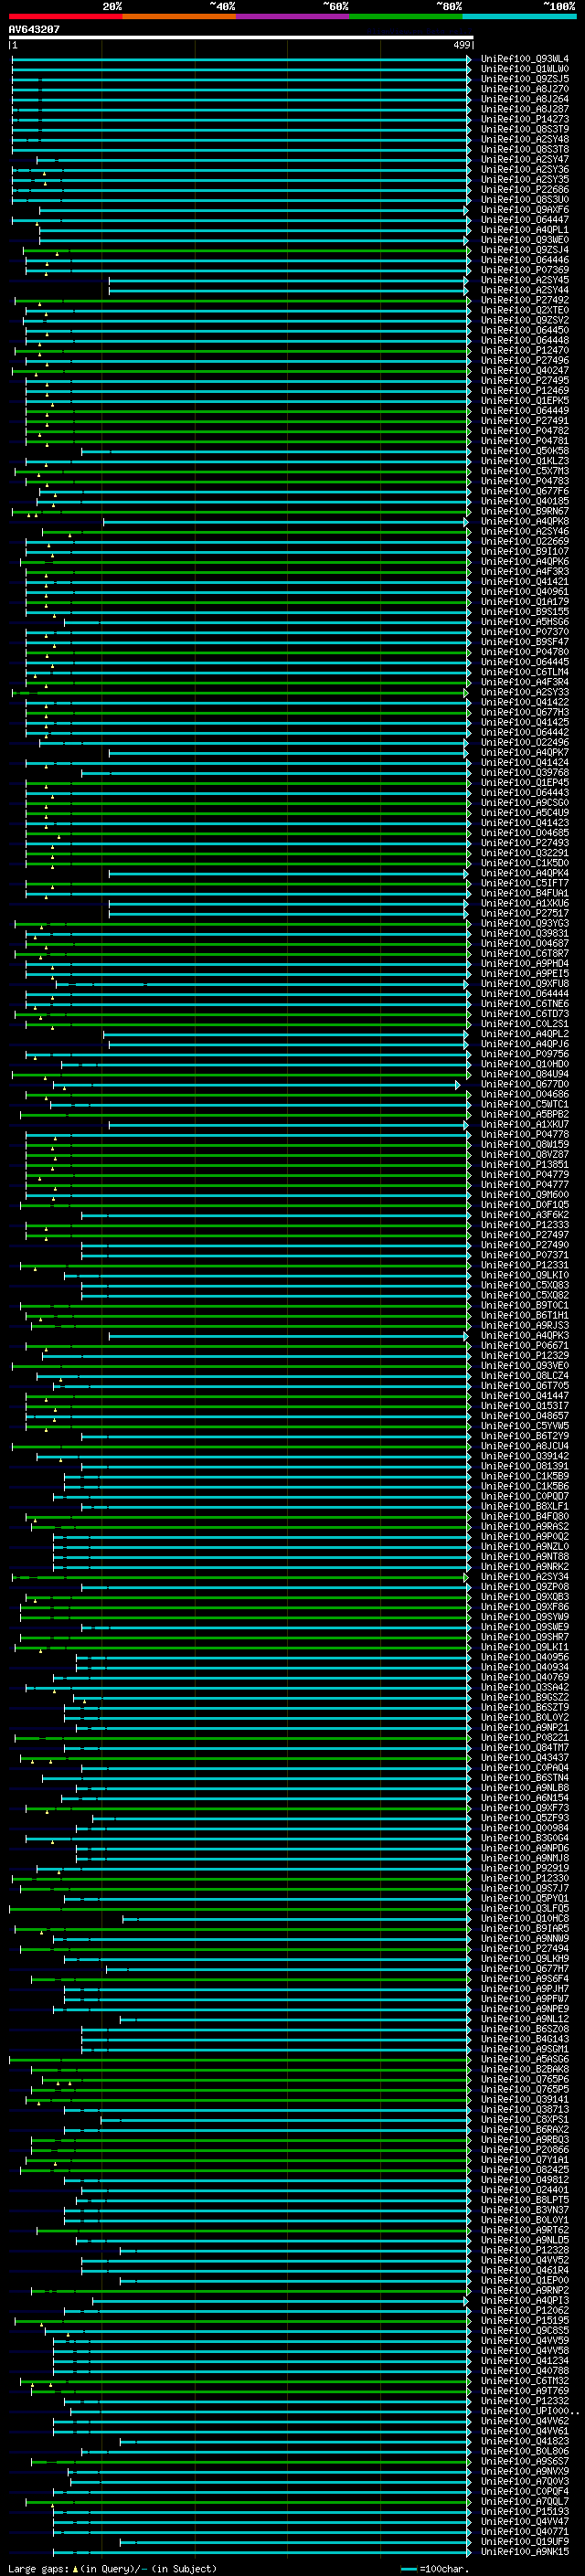Select UniRef100_A2SY36 label
Screen dimensions: 585x2576
point(524,169)
